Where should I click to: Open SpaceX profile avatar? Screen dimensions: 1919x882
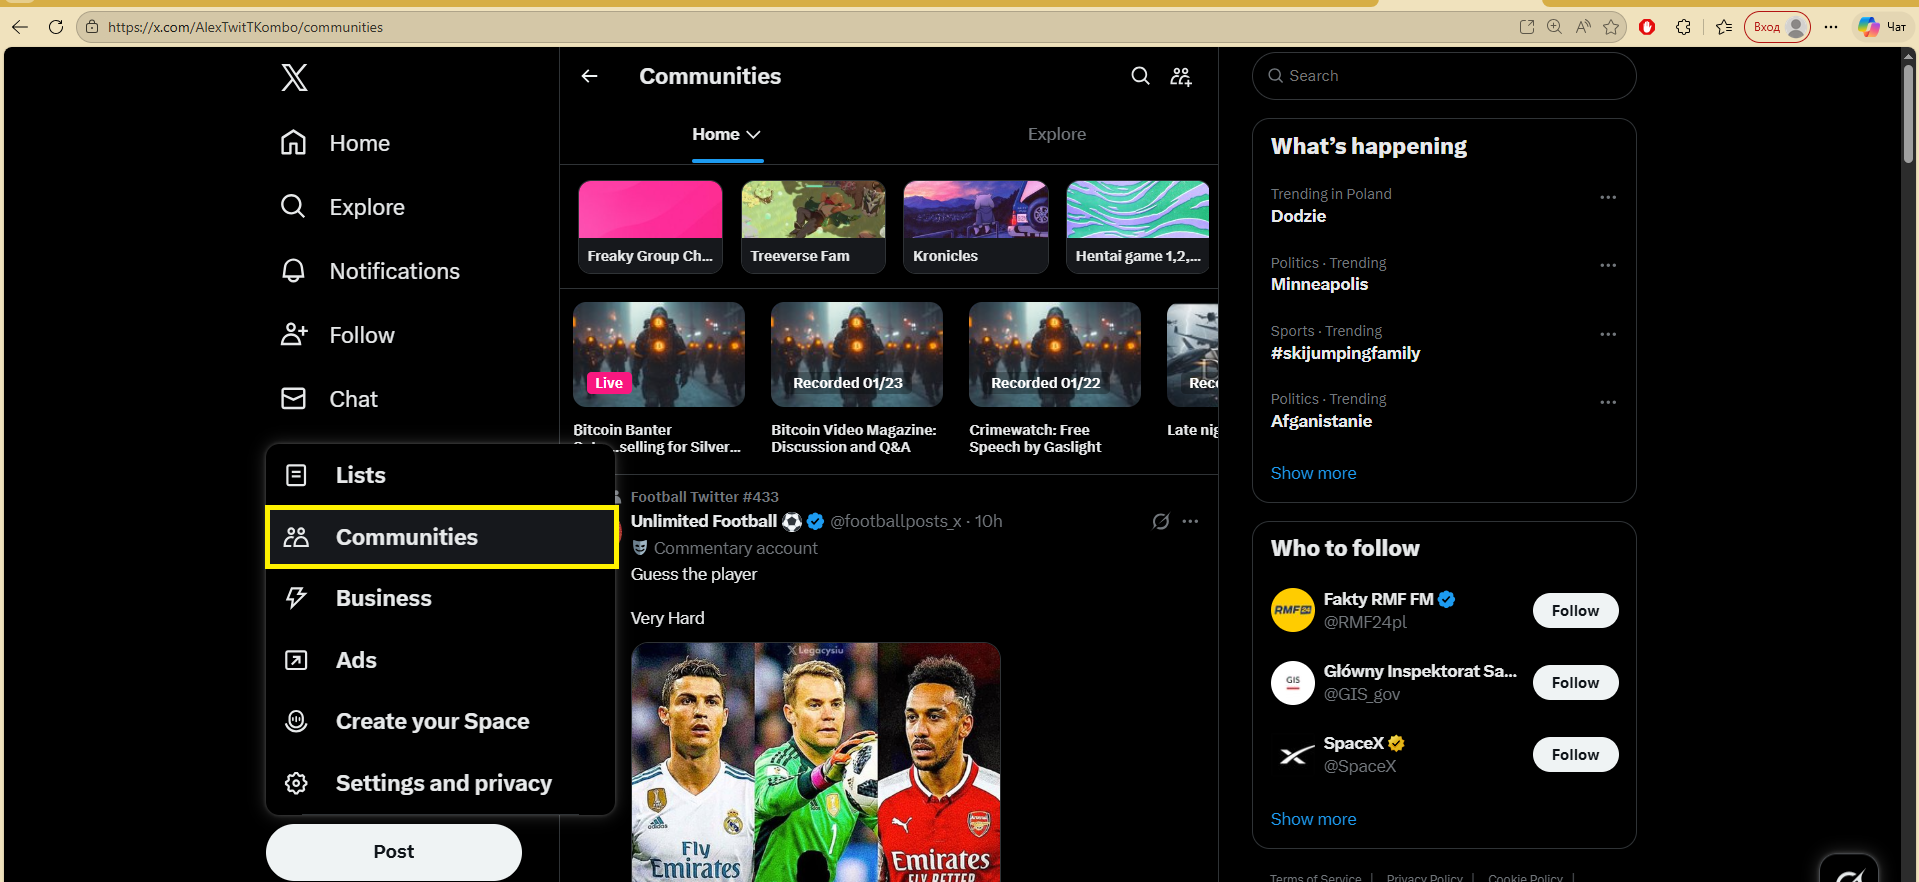pos(1292,755)
